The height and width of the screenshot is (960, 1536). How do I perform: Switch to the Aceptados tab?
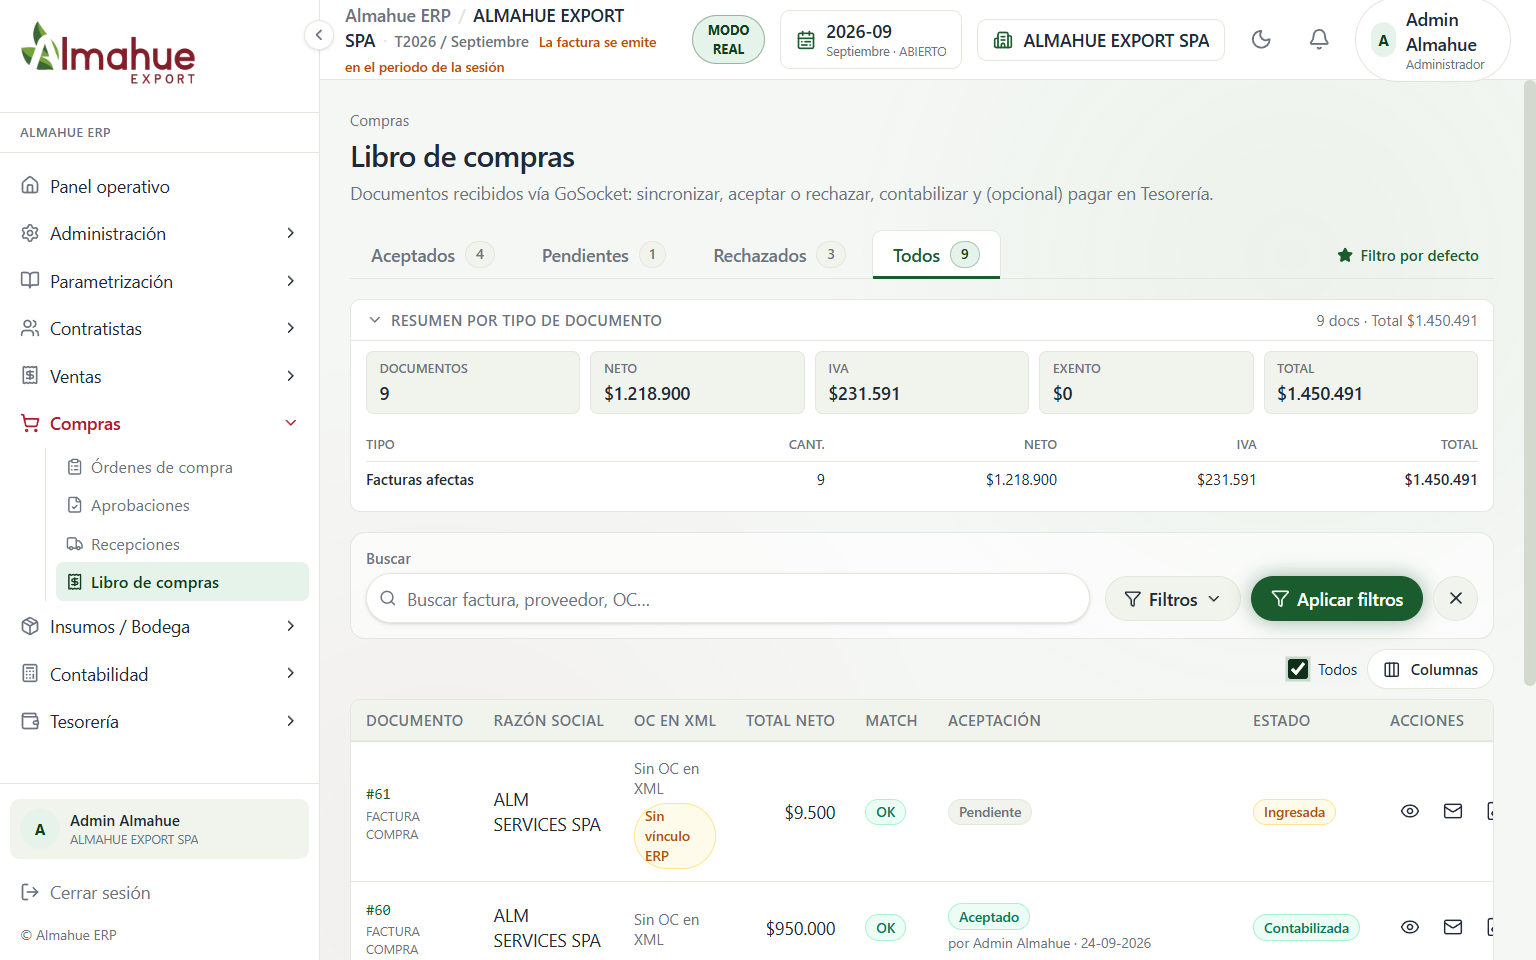(432, 255)
